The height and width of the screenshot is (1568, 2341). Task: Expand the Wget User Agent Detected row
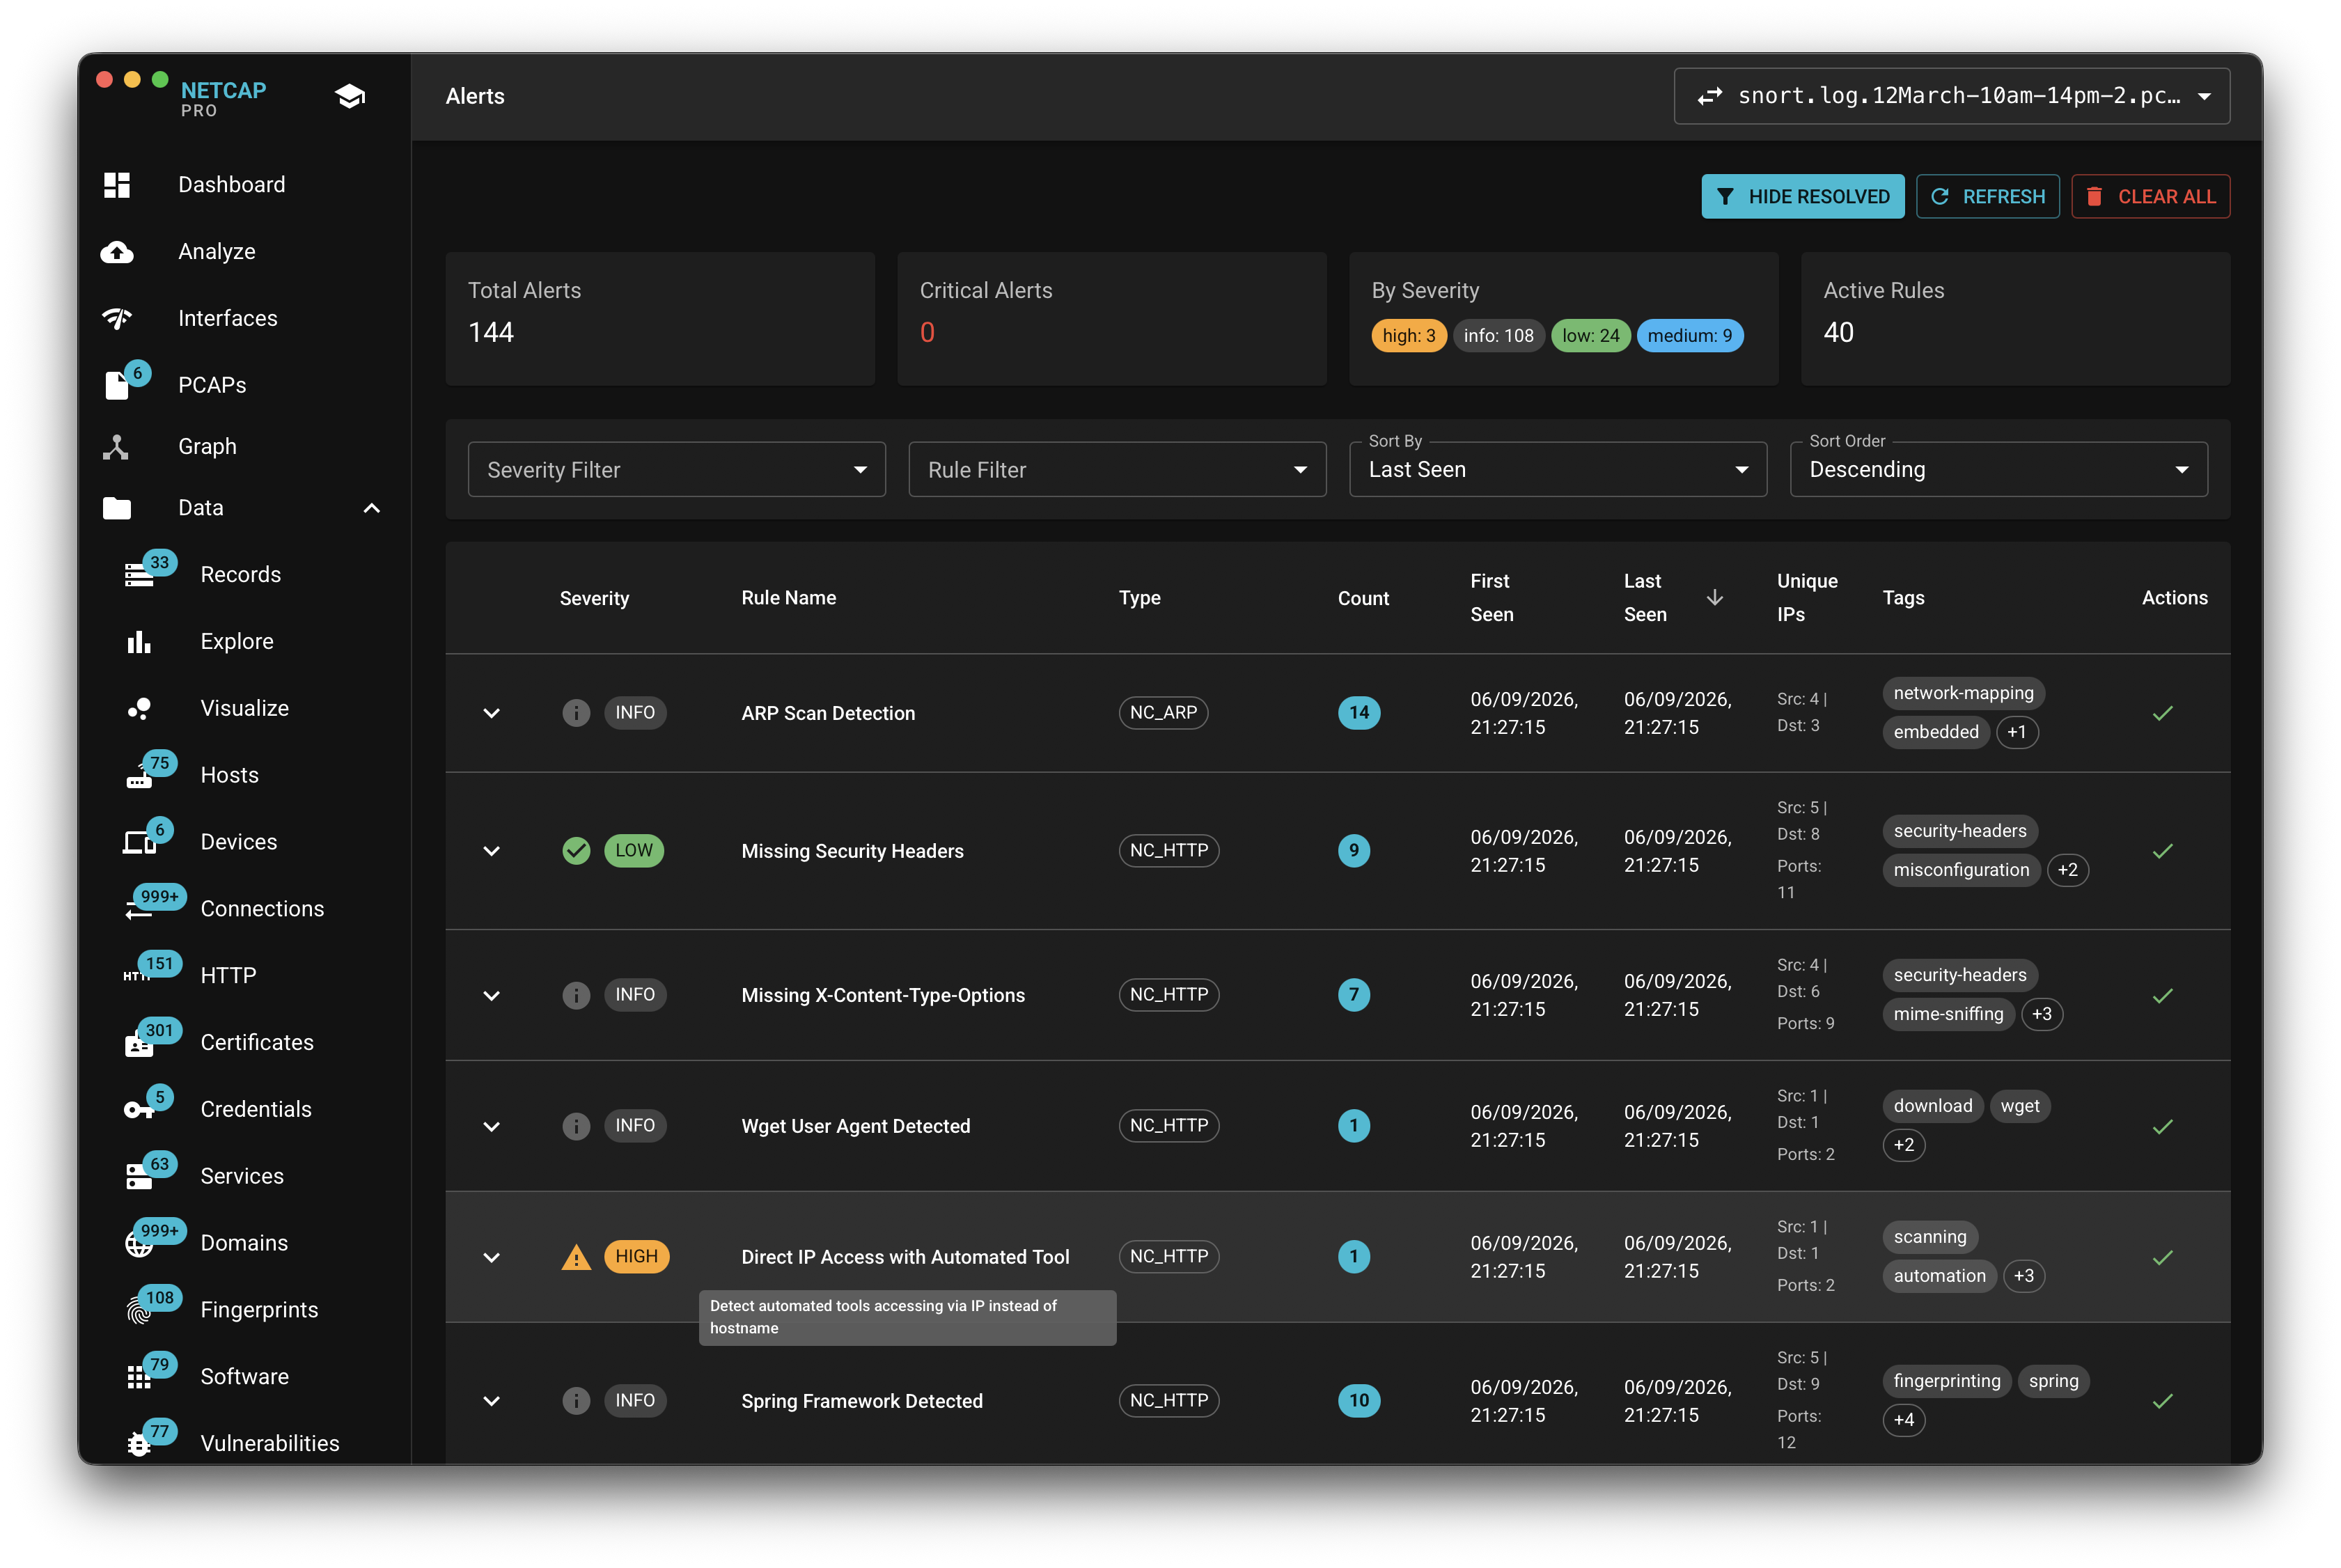[491, 1127]
